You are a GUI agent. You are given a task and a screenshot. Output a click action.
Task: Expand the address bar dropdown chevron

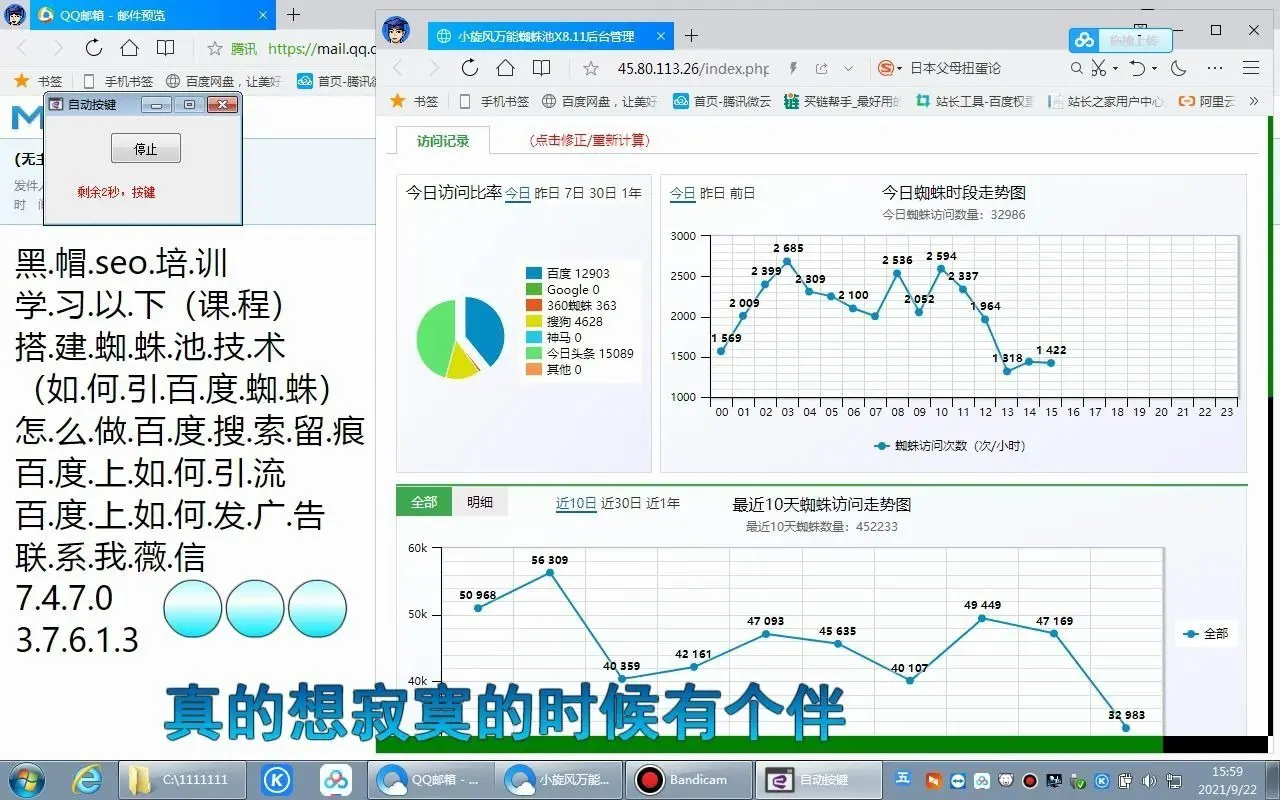click(x=849, y=68)
